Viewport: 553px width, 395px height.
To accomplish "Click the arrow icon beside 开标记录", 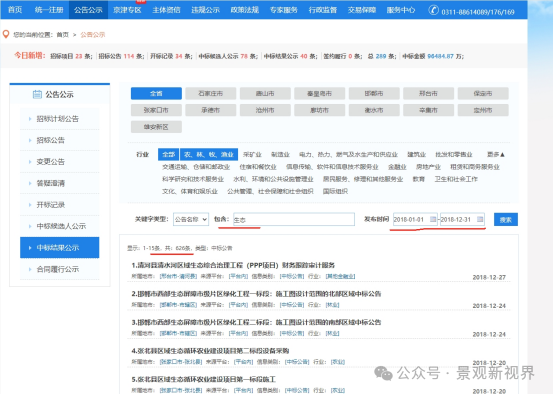I will [30, 205].
